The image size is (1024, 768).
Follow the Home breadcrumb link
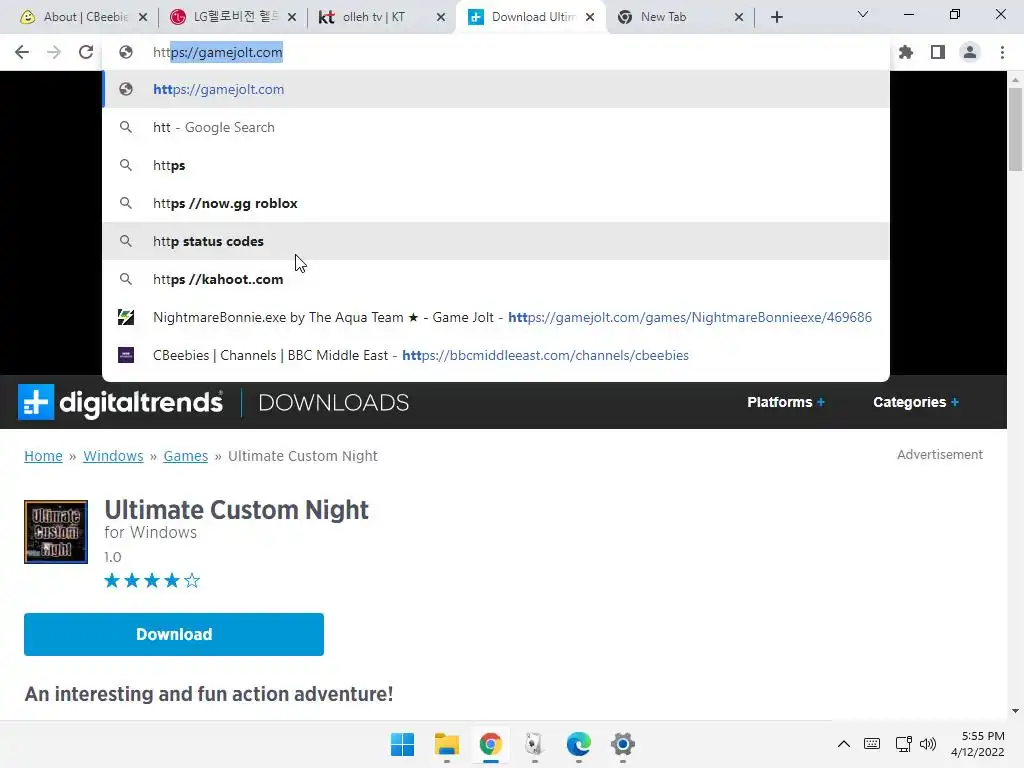[43, 456]
